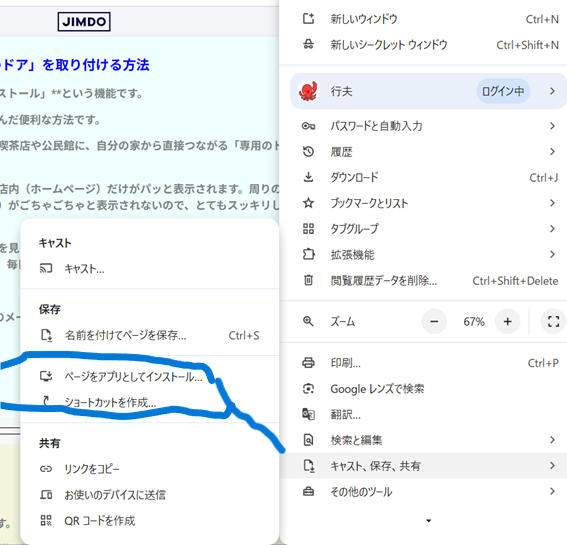567x545 pixels.
Task: Click the red octopus profile avatar
Action: [308, 91]
